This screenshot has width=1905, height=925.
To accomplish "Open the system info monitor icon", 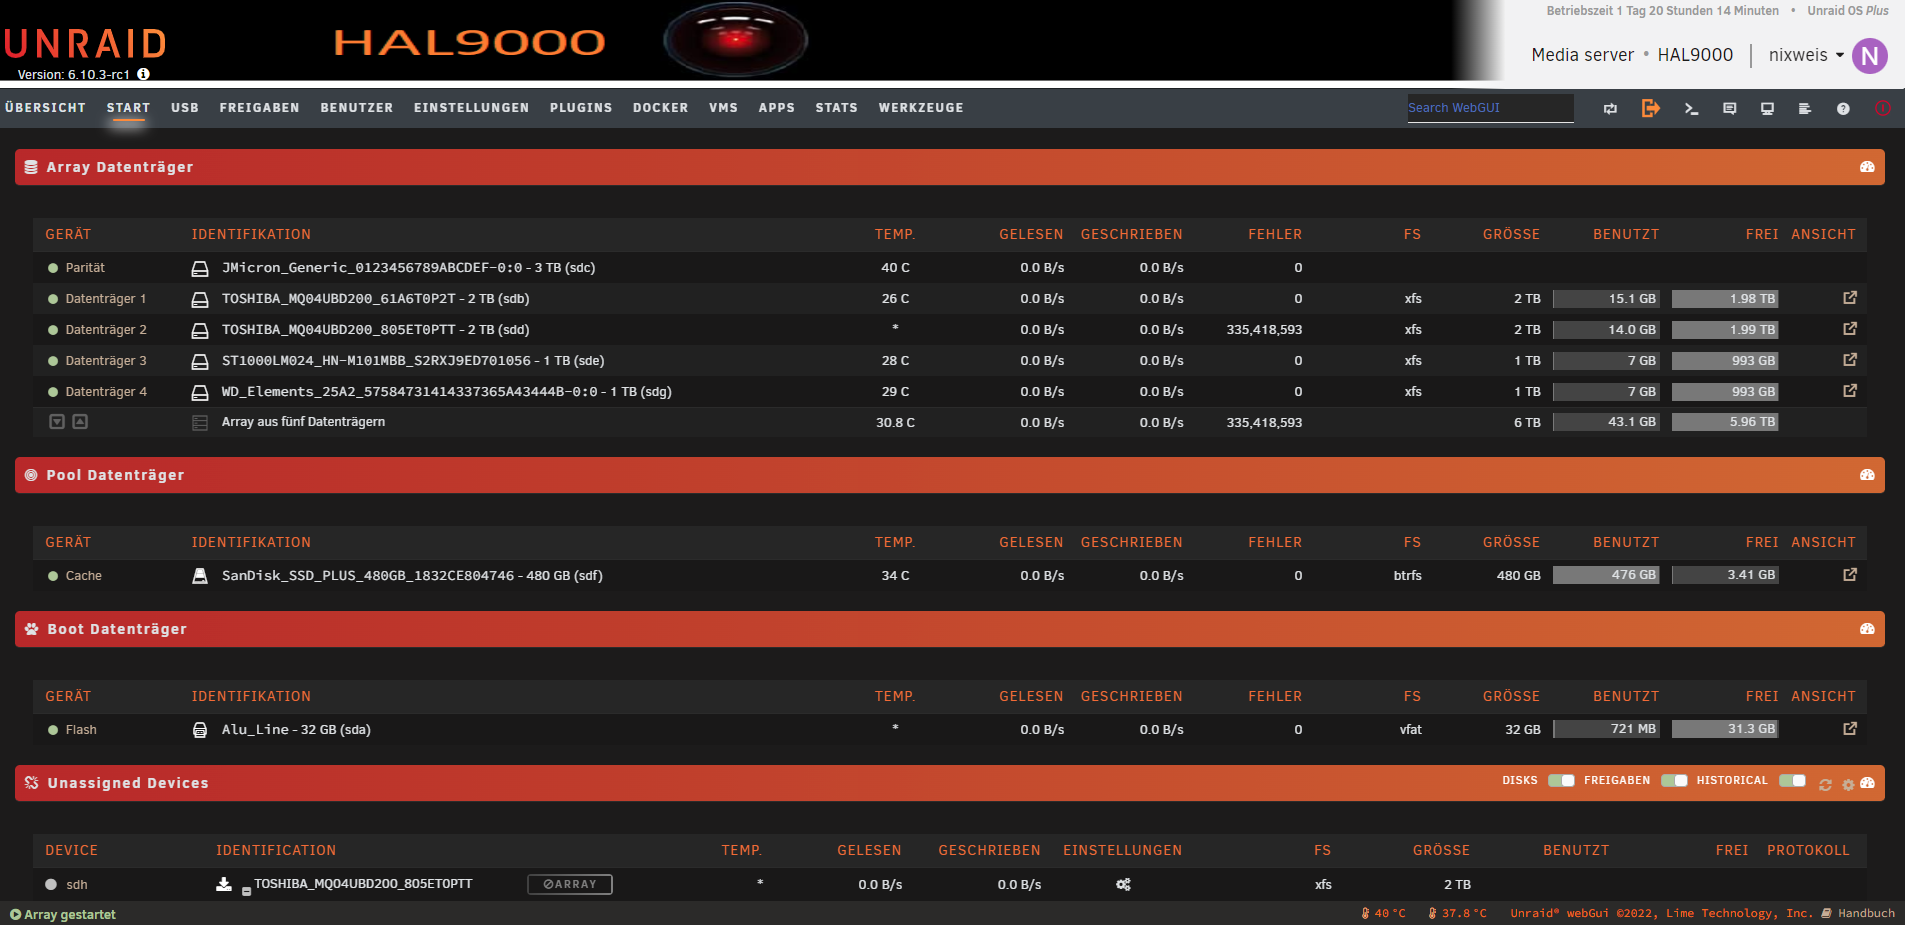I will pyautogui.click(x=1767, y=108).
